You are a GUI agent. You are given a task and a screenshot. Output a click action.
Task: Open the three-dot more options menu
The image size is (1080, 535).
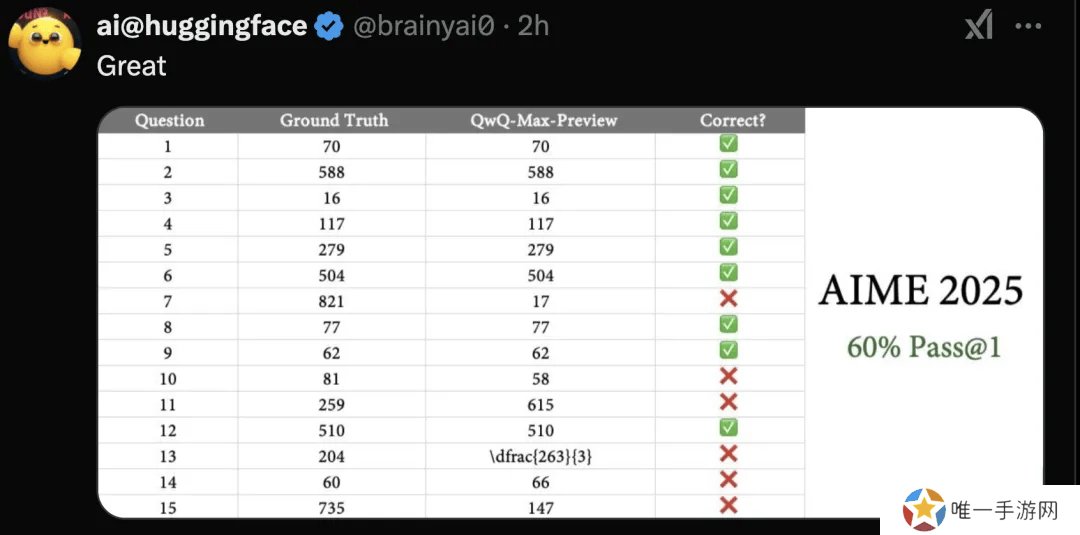tap(1029, 27)
